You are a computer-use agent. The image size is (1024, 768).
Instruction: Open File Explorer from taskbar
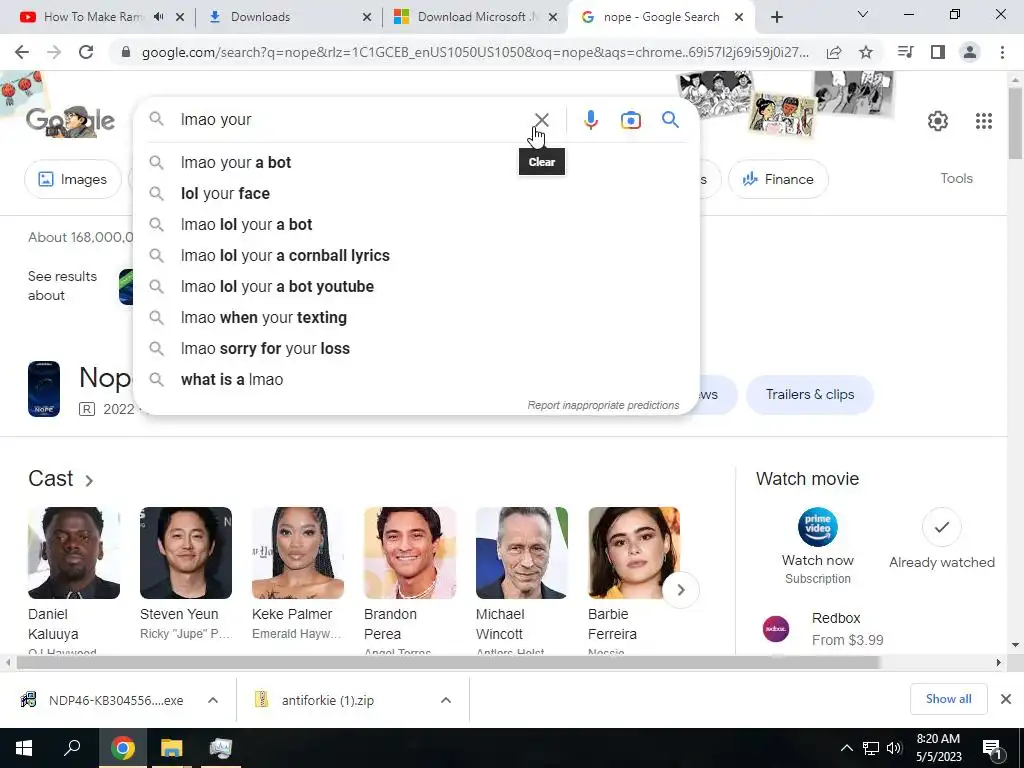pyautogui.click(x=172, y=748)
